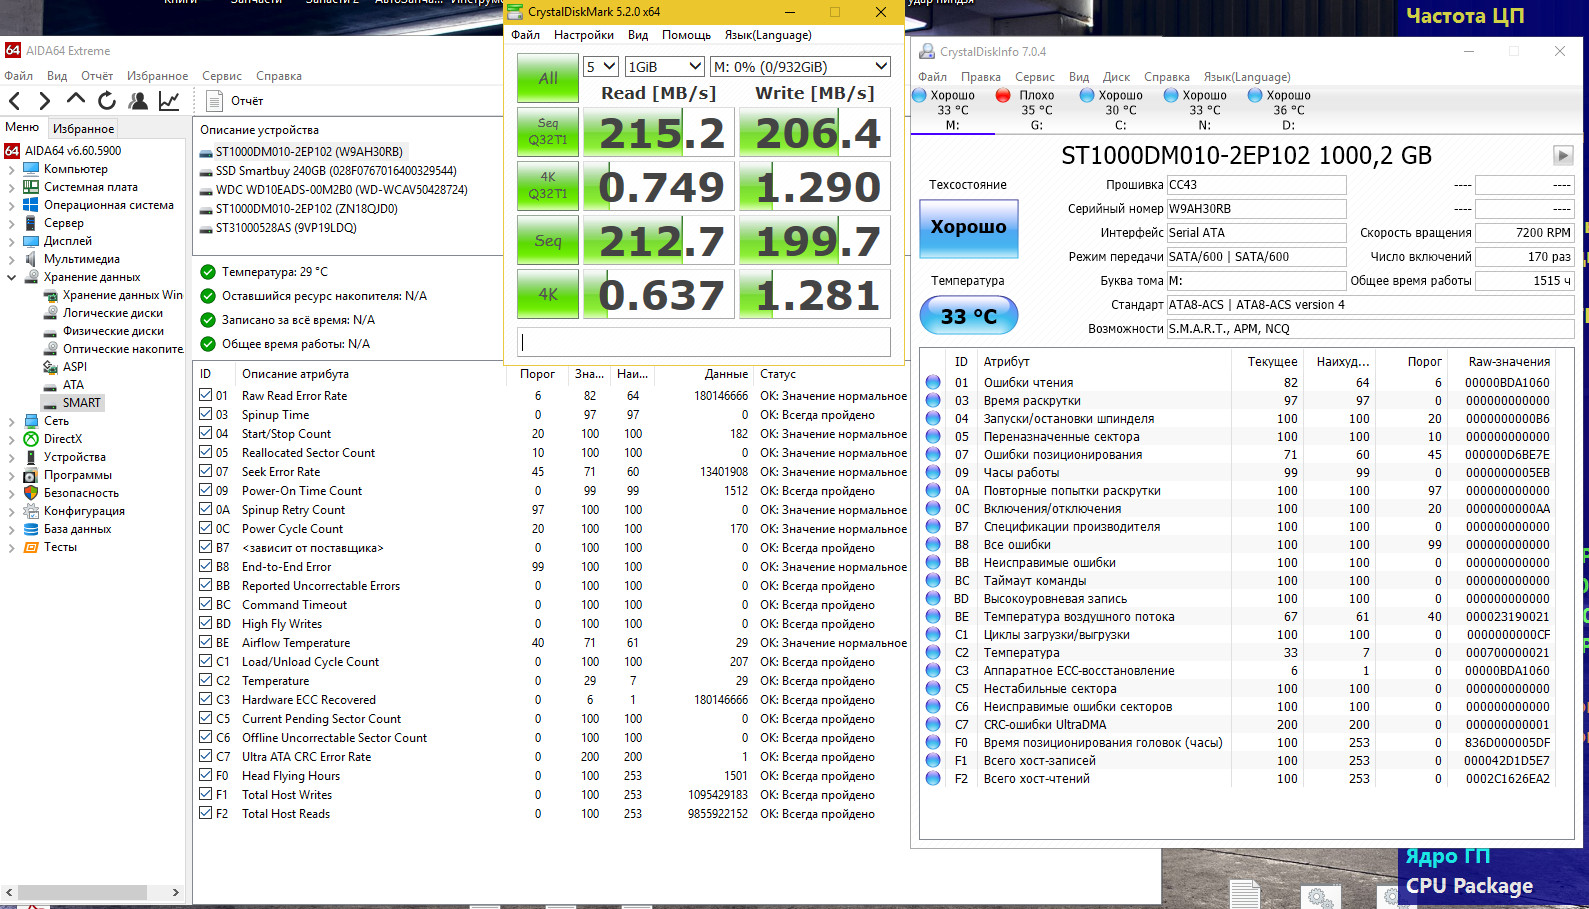Select WDC WD10EADS drive icon
1589x909 pixels.
[x=206, y=190]
